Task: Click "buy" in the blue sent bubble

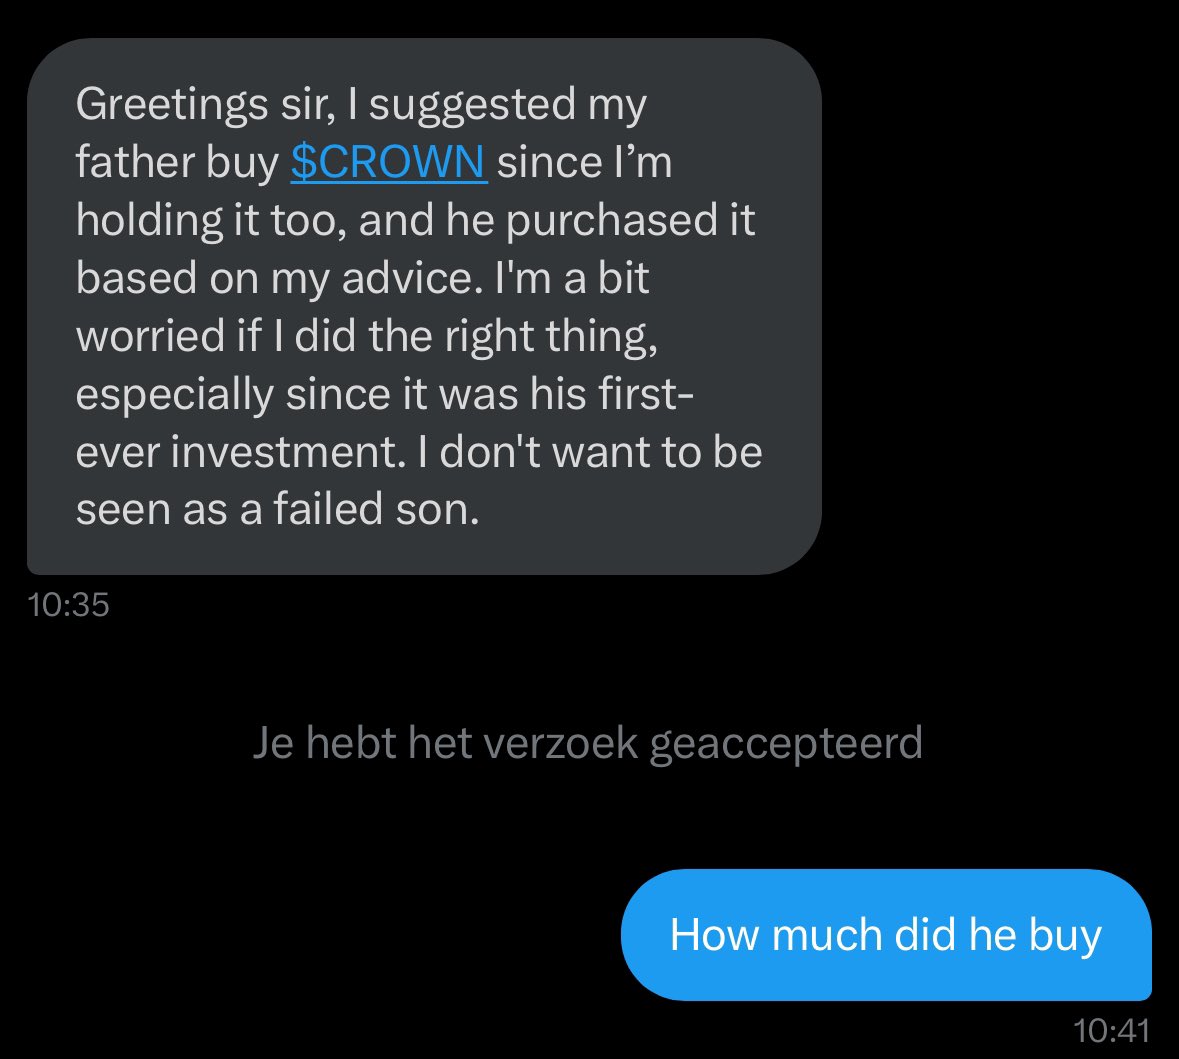Action: (1063, 935)
